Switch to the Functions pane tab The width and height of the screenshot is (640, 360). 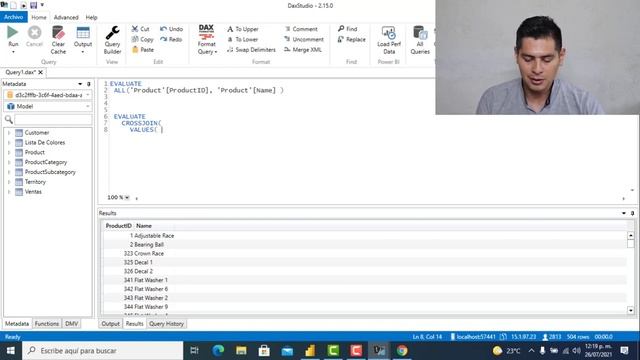click(47, 324)
